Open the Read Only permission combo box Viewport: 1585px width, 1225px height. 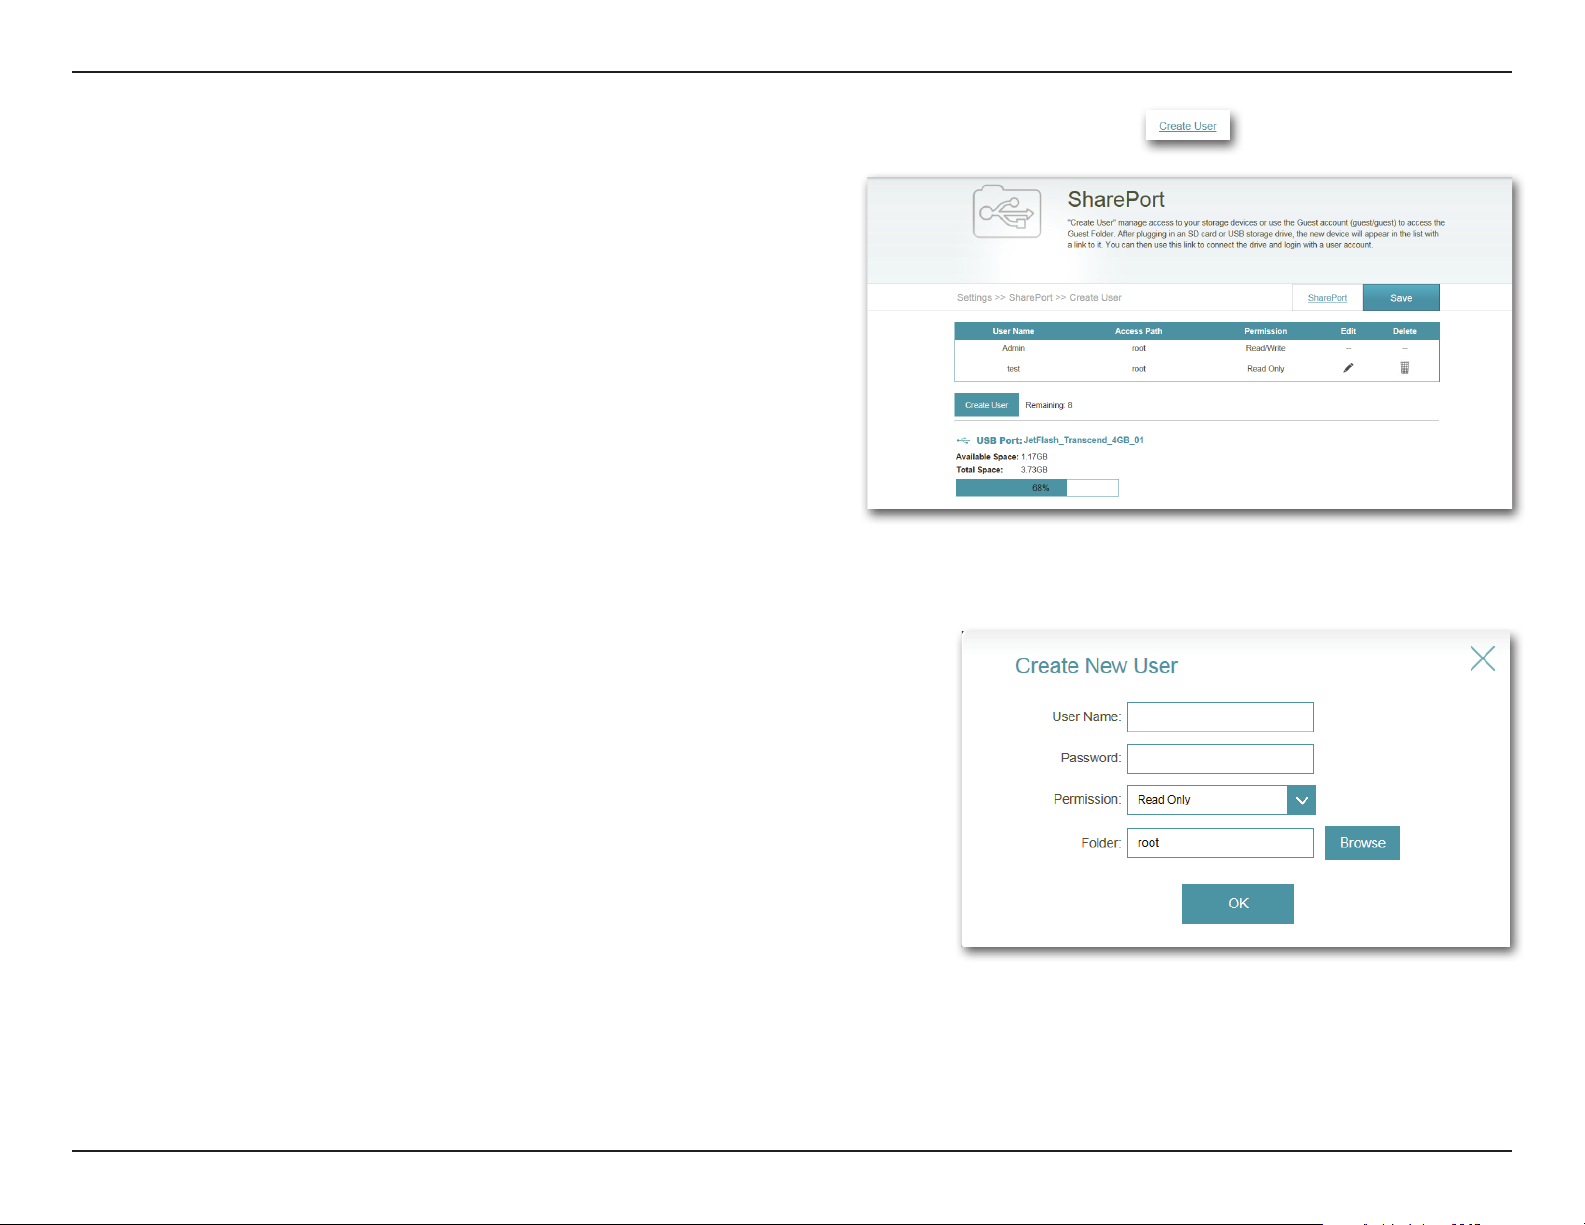[x=1207, y=800]
